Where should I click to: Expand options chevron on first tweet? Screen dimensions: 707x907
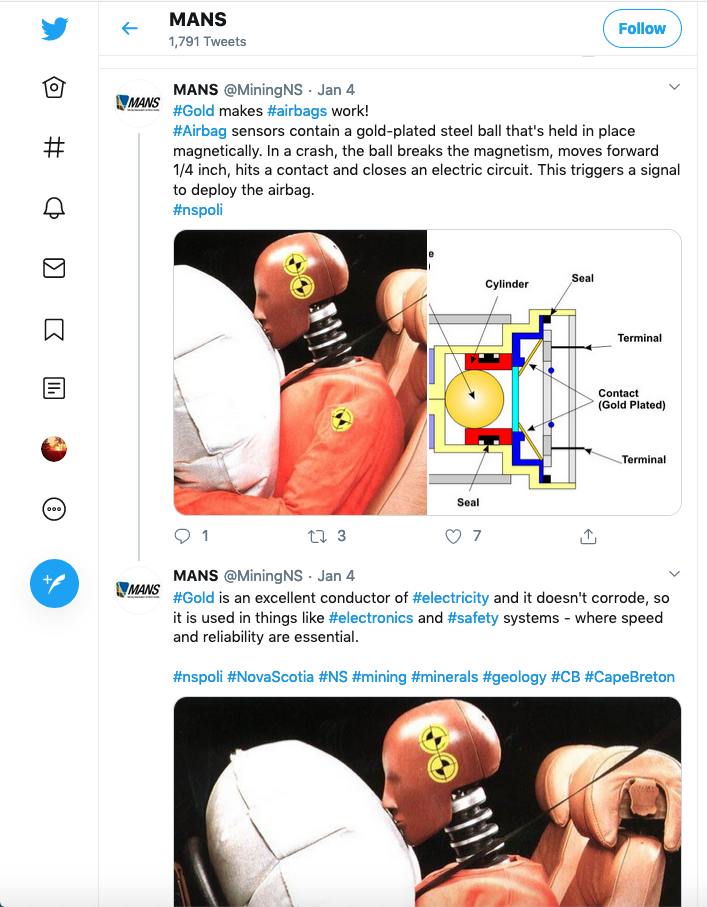coord(674,87)
